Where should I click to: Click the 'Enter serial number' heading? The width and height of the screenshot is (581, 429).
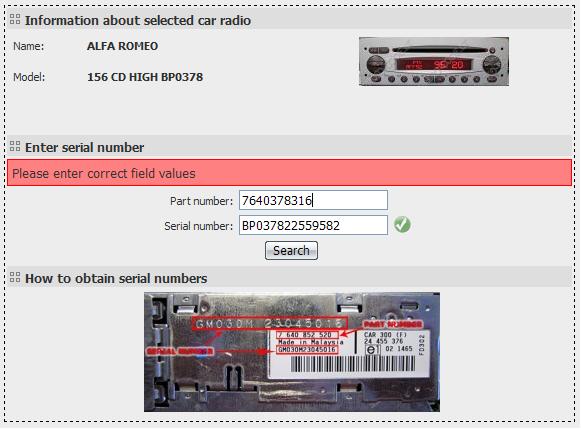coord(84,147)
